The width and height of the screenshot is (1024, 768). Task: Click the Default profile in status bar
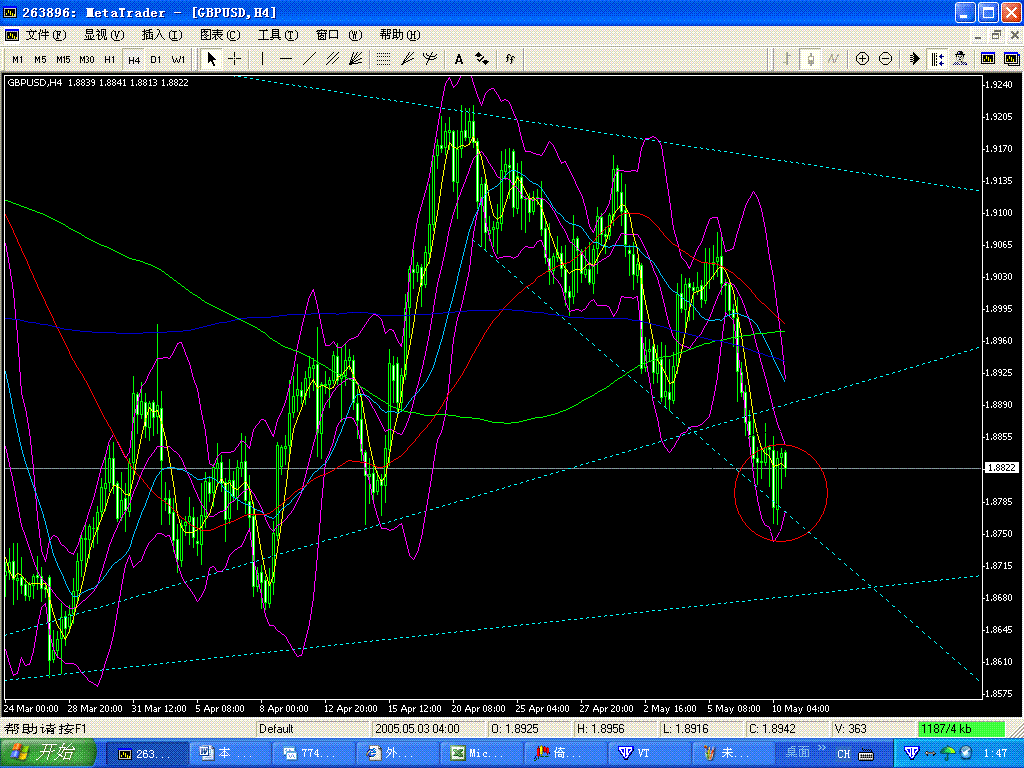(276, 729)
